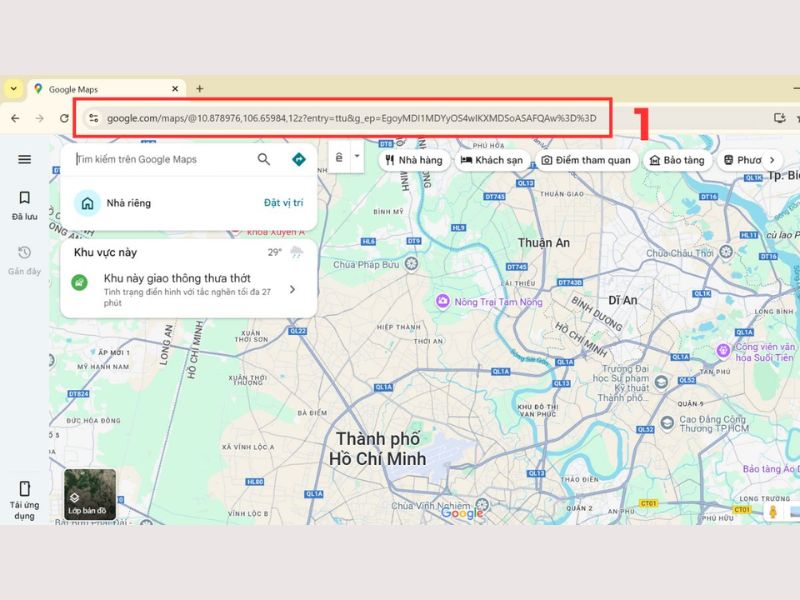Open the Đã lưu saved places
The width and height of the screenshot is (800, 600).
[24, 205]
